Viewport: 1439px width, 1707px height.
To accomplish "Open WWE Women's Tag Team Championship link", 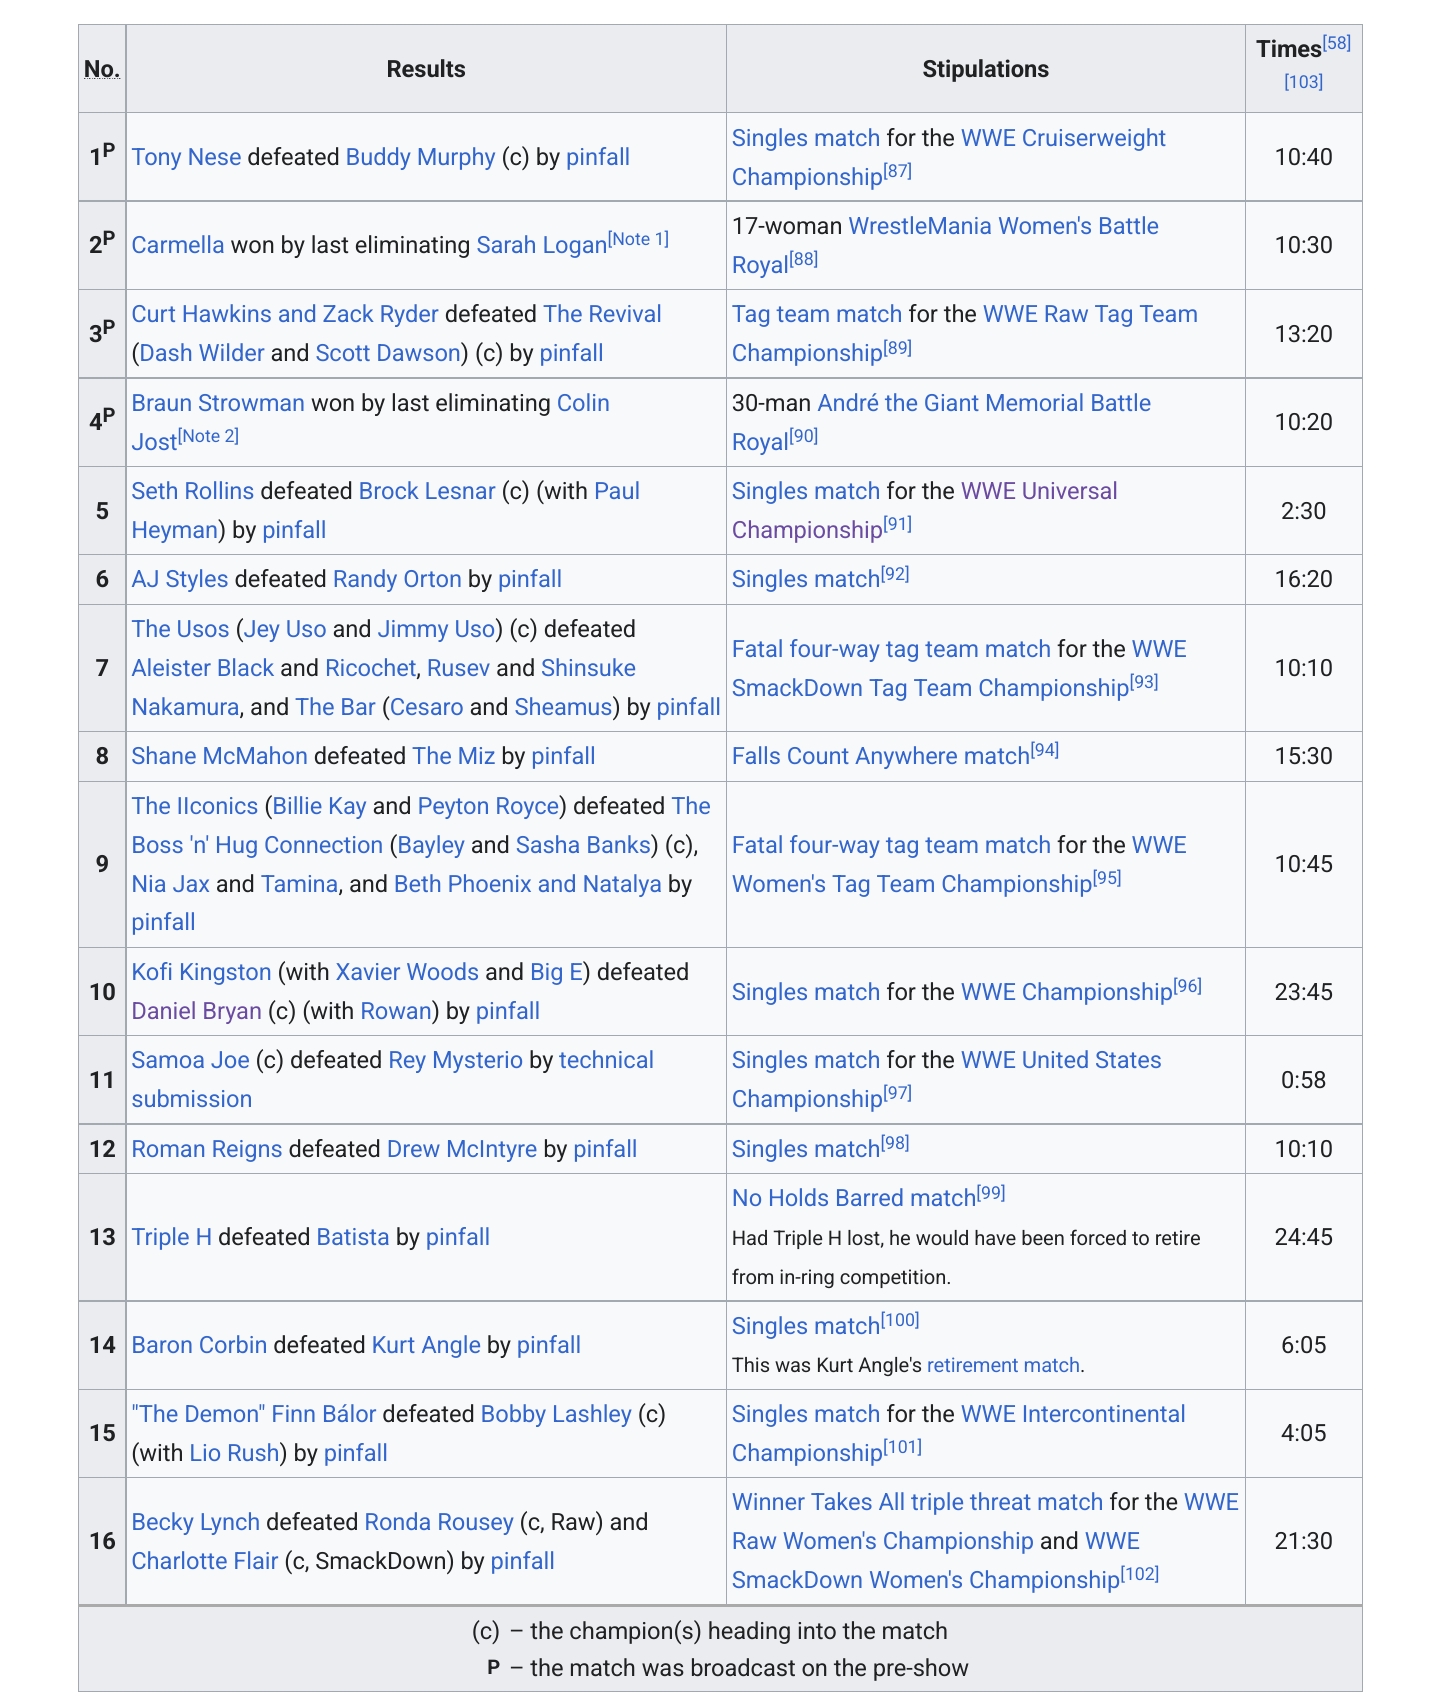I will point(959,864).
